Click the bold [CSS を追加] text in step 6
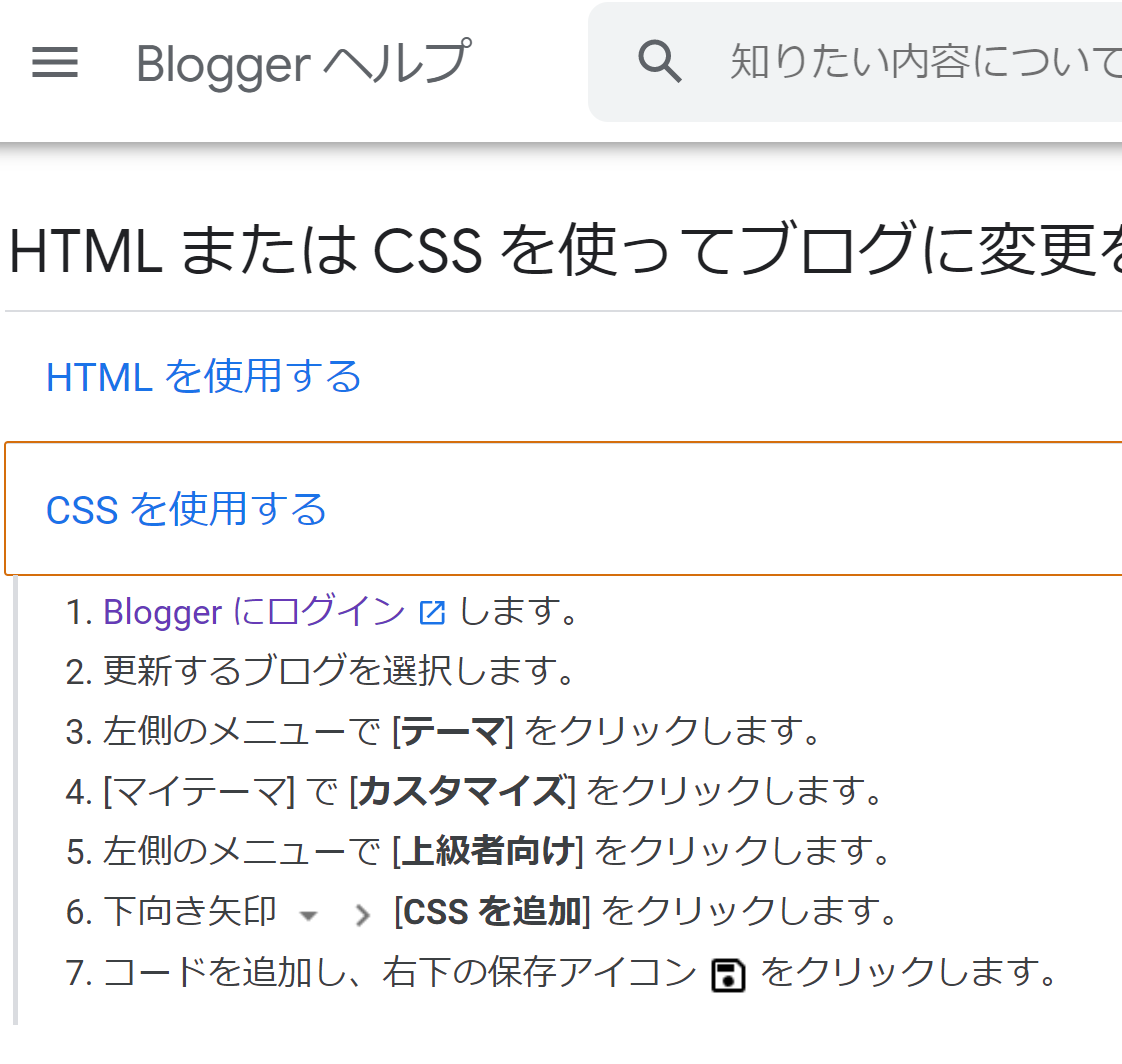The image size is (1122, 1064). point(492,912)
